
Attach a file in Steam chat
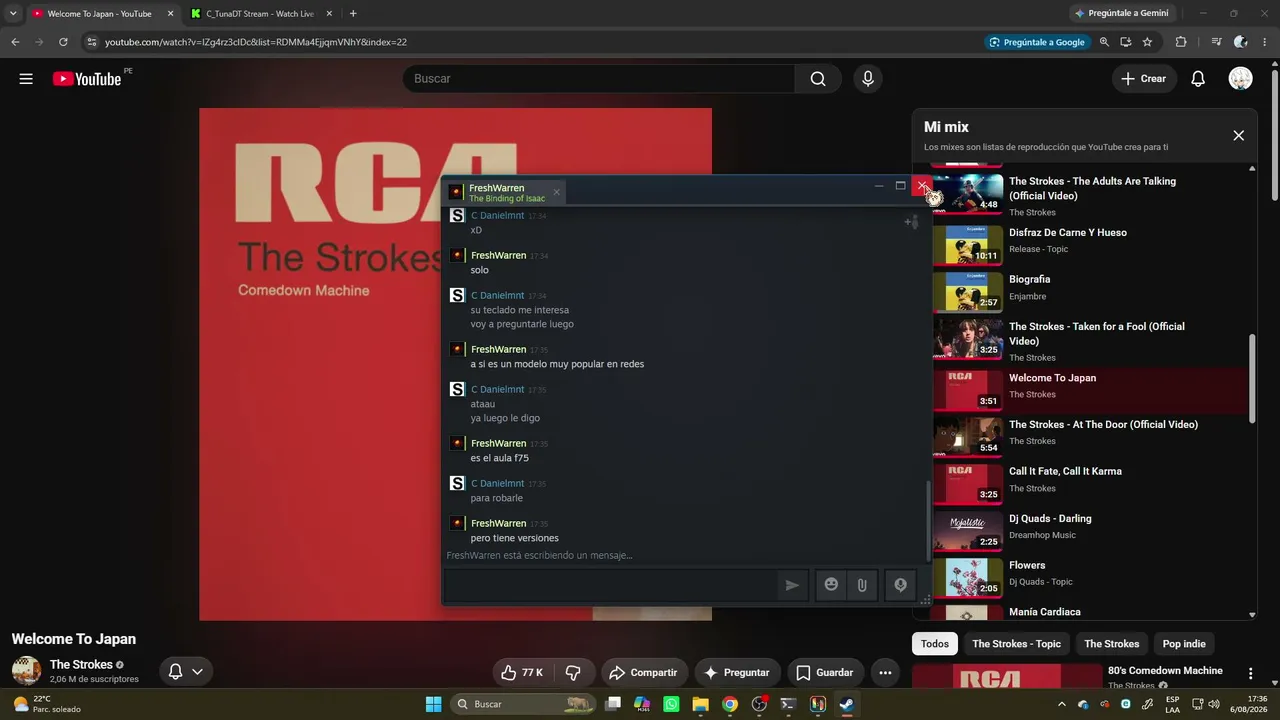point(862,585)
